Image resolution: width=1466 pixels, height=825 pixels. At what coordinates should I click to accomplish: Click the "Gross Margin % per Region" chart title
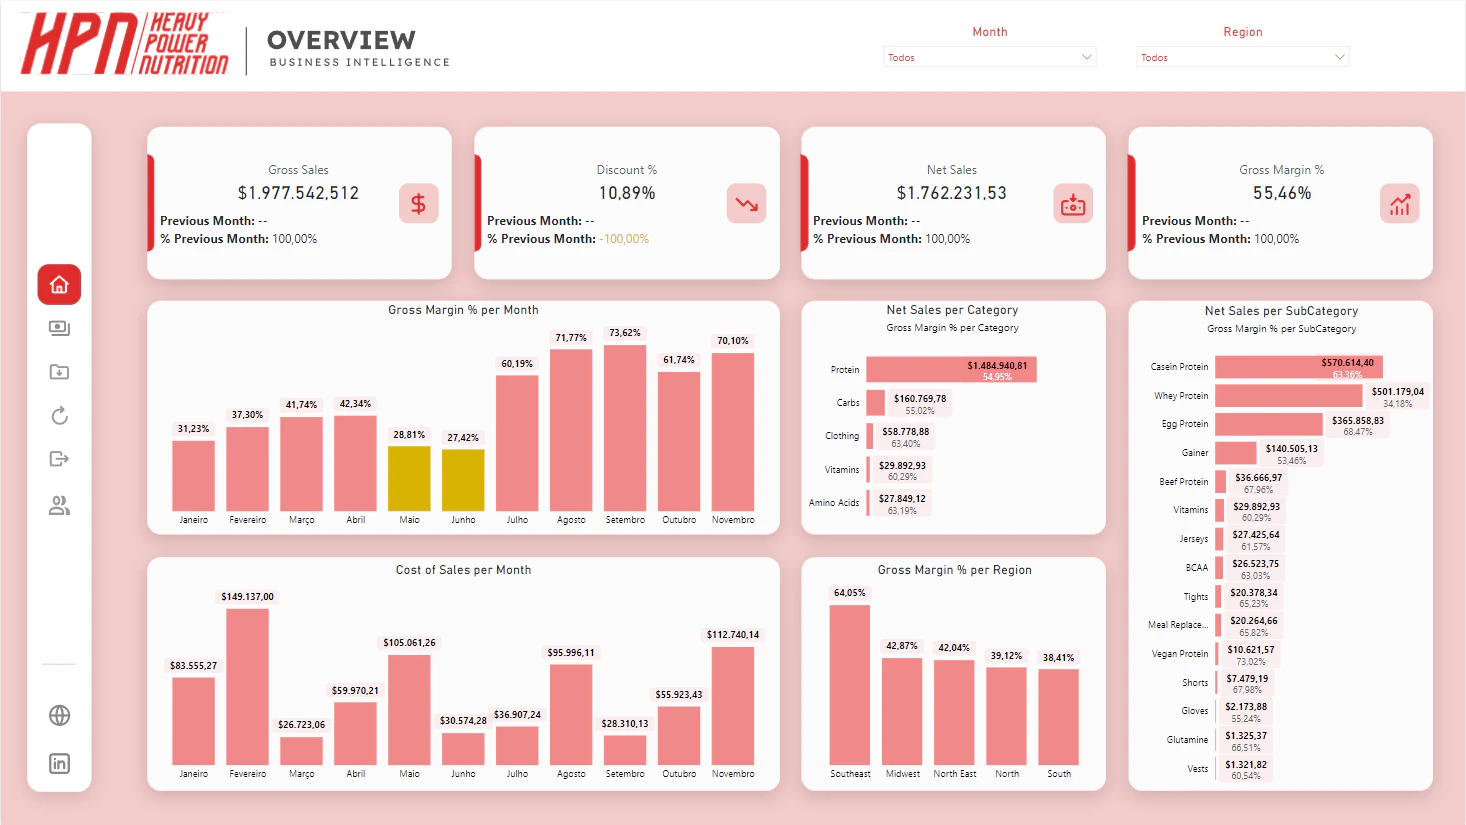[955, 570]
